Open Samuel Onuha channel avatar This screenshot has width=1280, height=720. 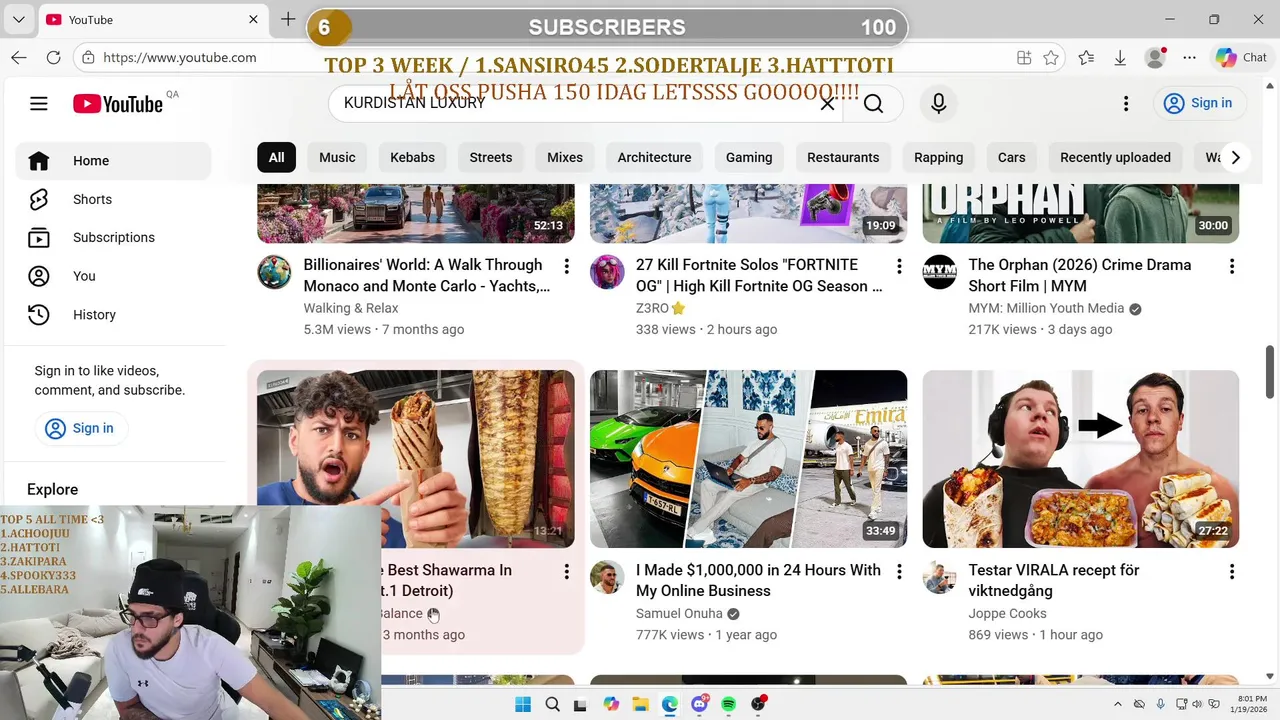(x=607, y=577)
